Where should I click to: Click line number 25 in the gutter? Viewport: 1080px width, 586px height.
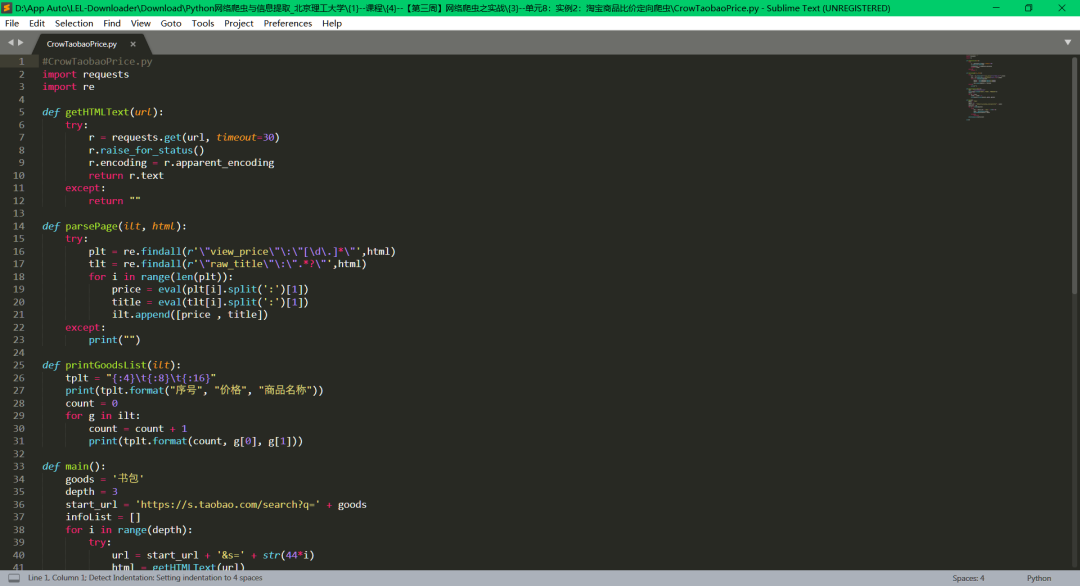click(x=19, y=365)
